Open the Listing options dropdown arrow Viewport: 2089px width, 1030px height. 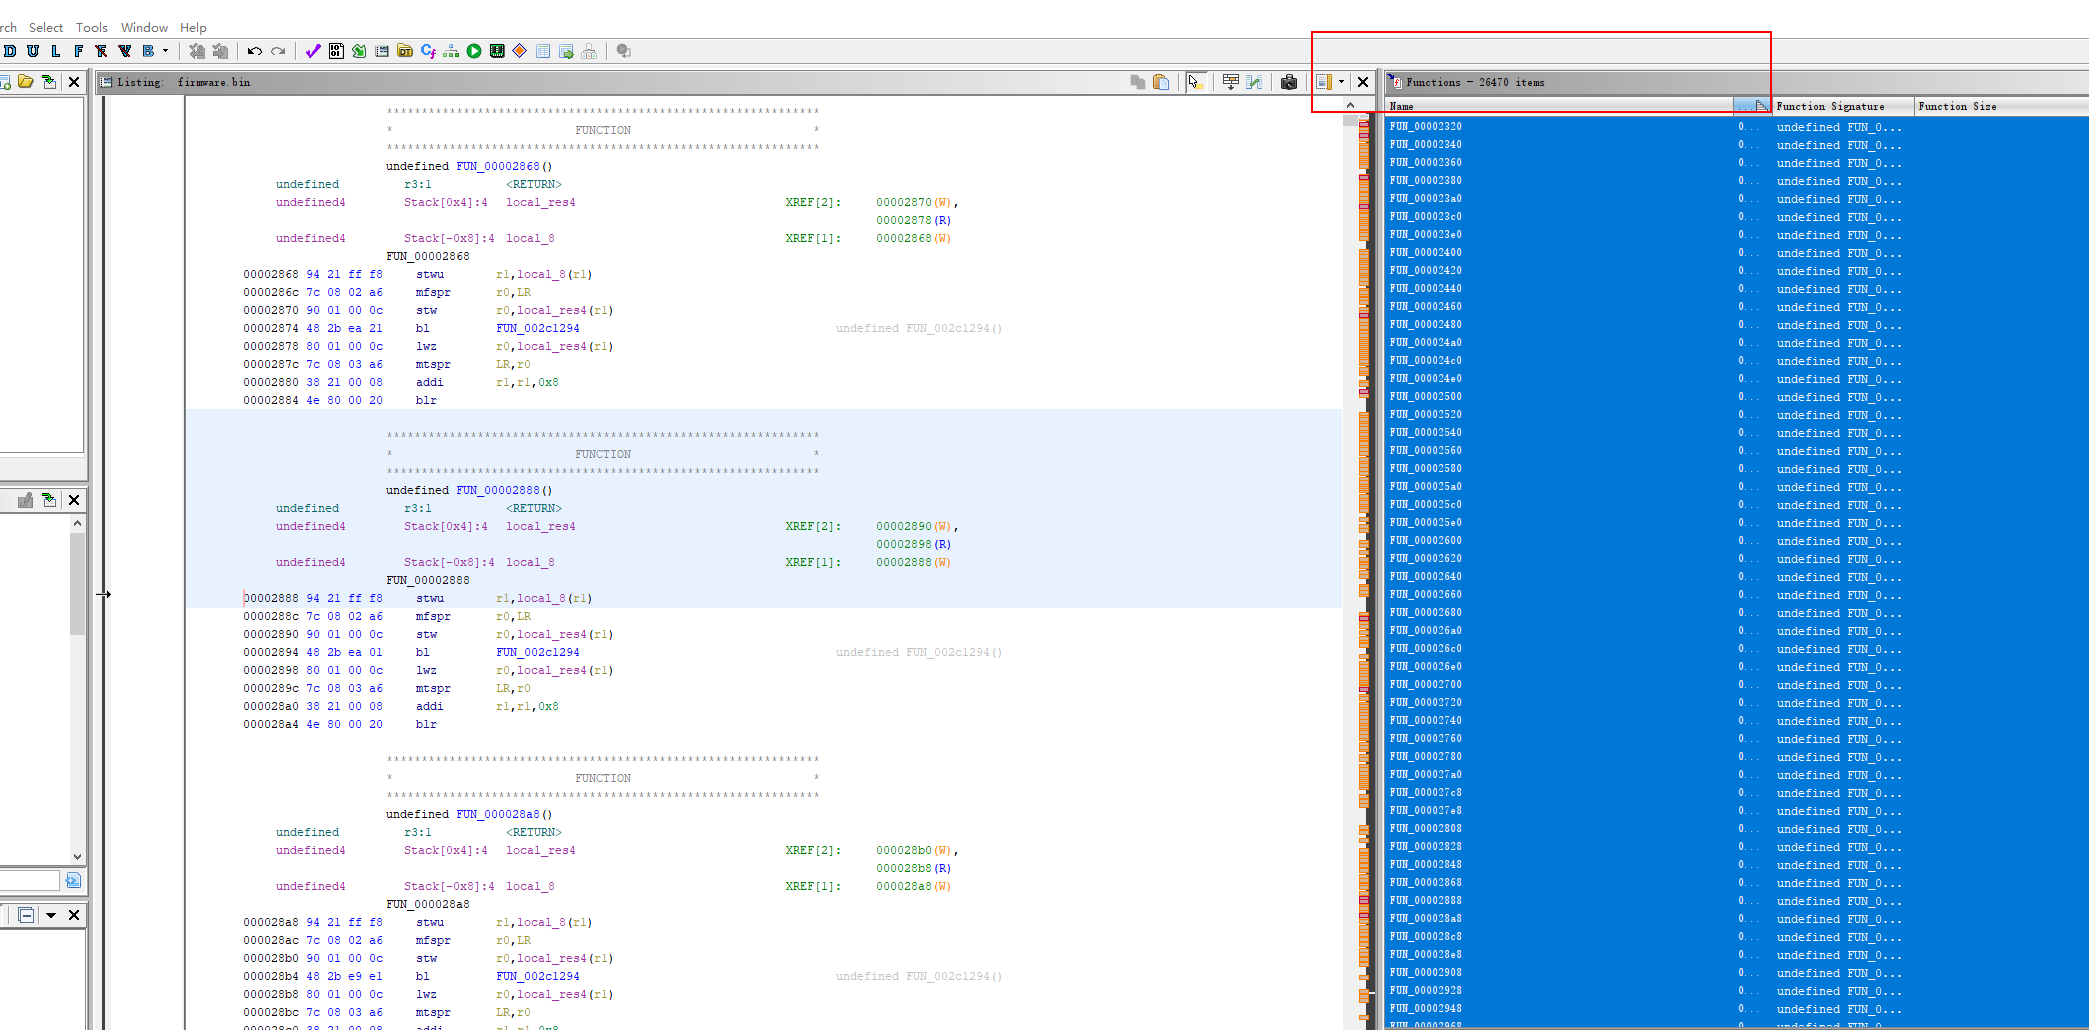[1341, 82]
